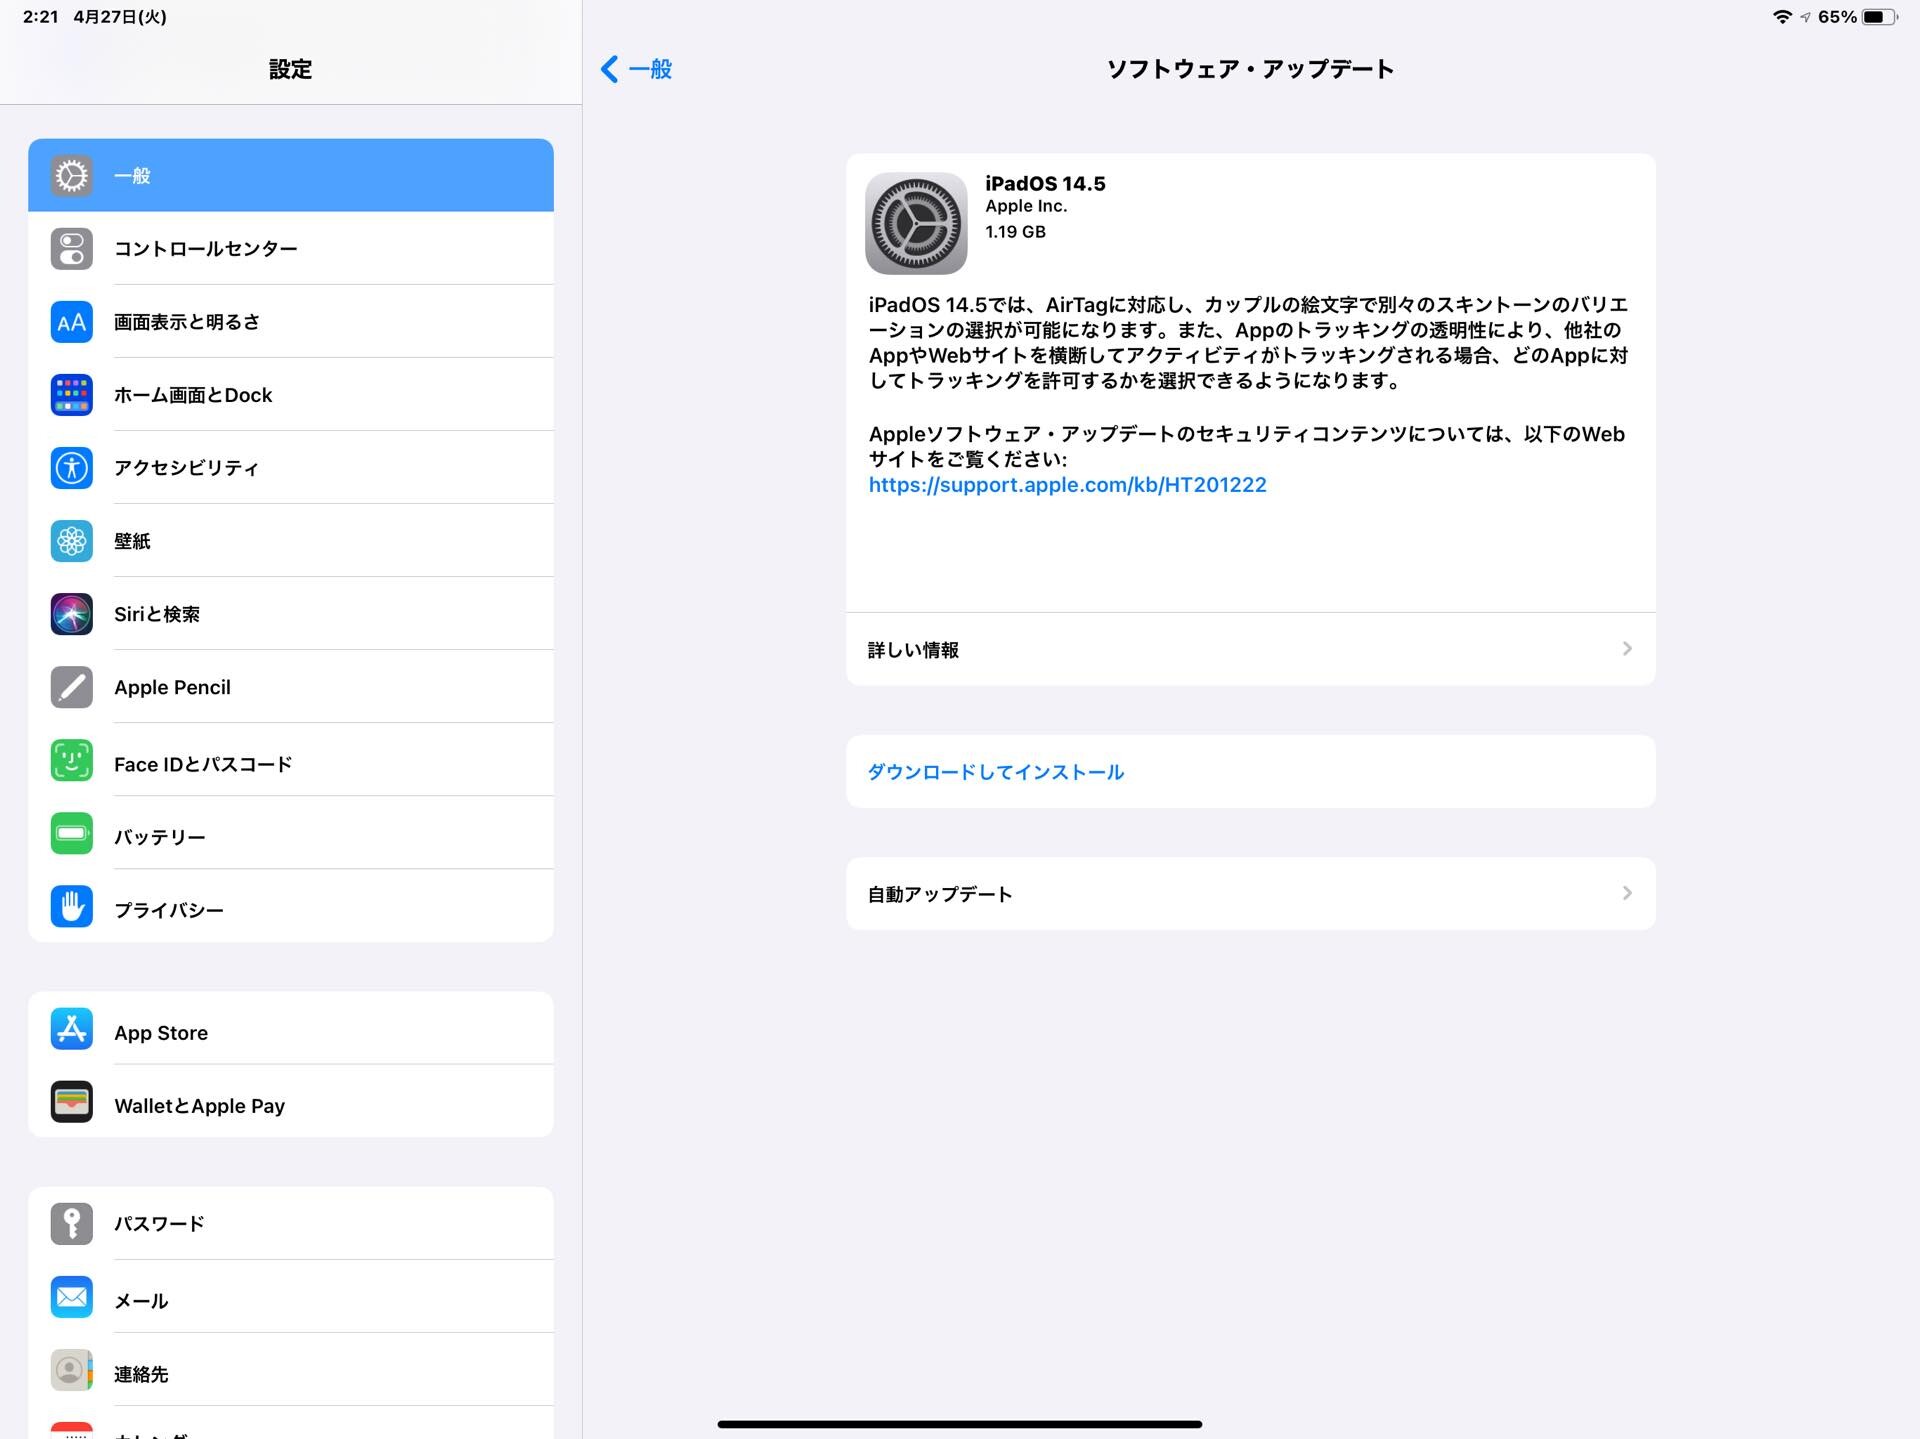Tap the 壁紙 flower icon
The width and height of the screenshot is (1920, 1439).
click(71, 541)
